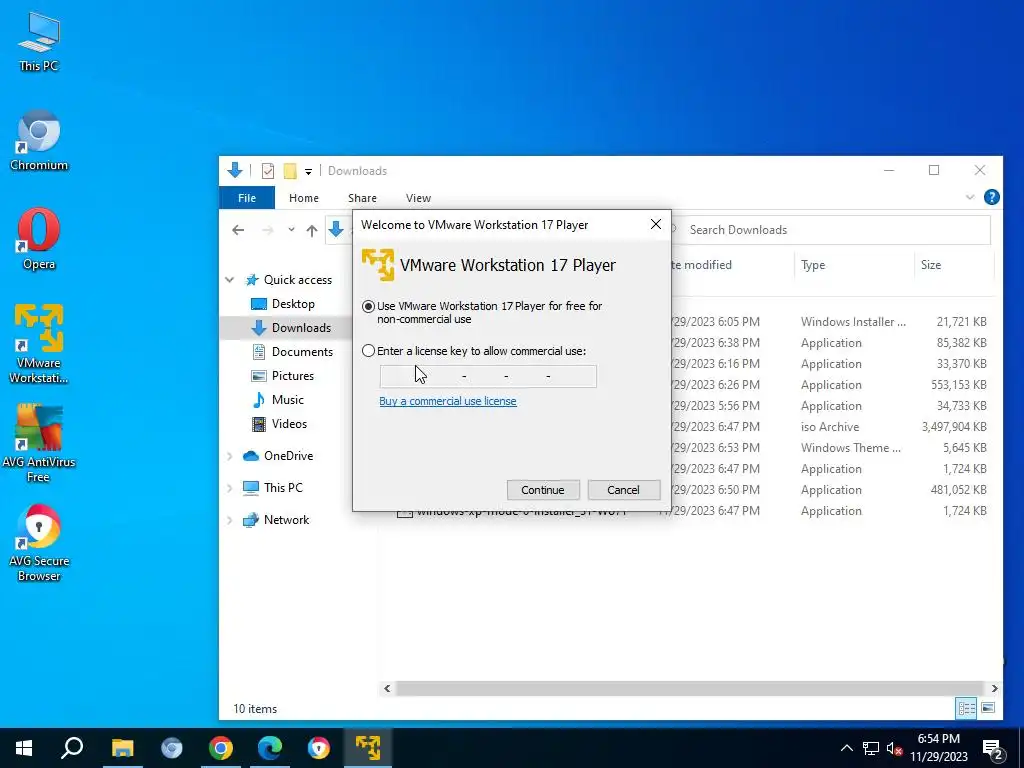Select free non-commercial use radio option
This screenshot has height=768, width=1024.
(368, 306)
